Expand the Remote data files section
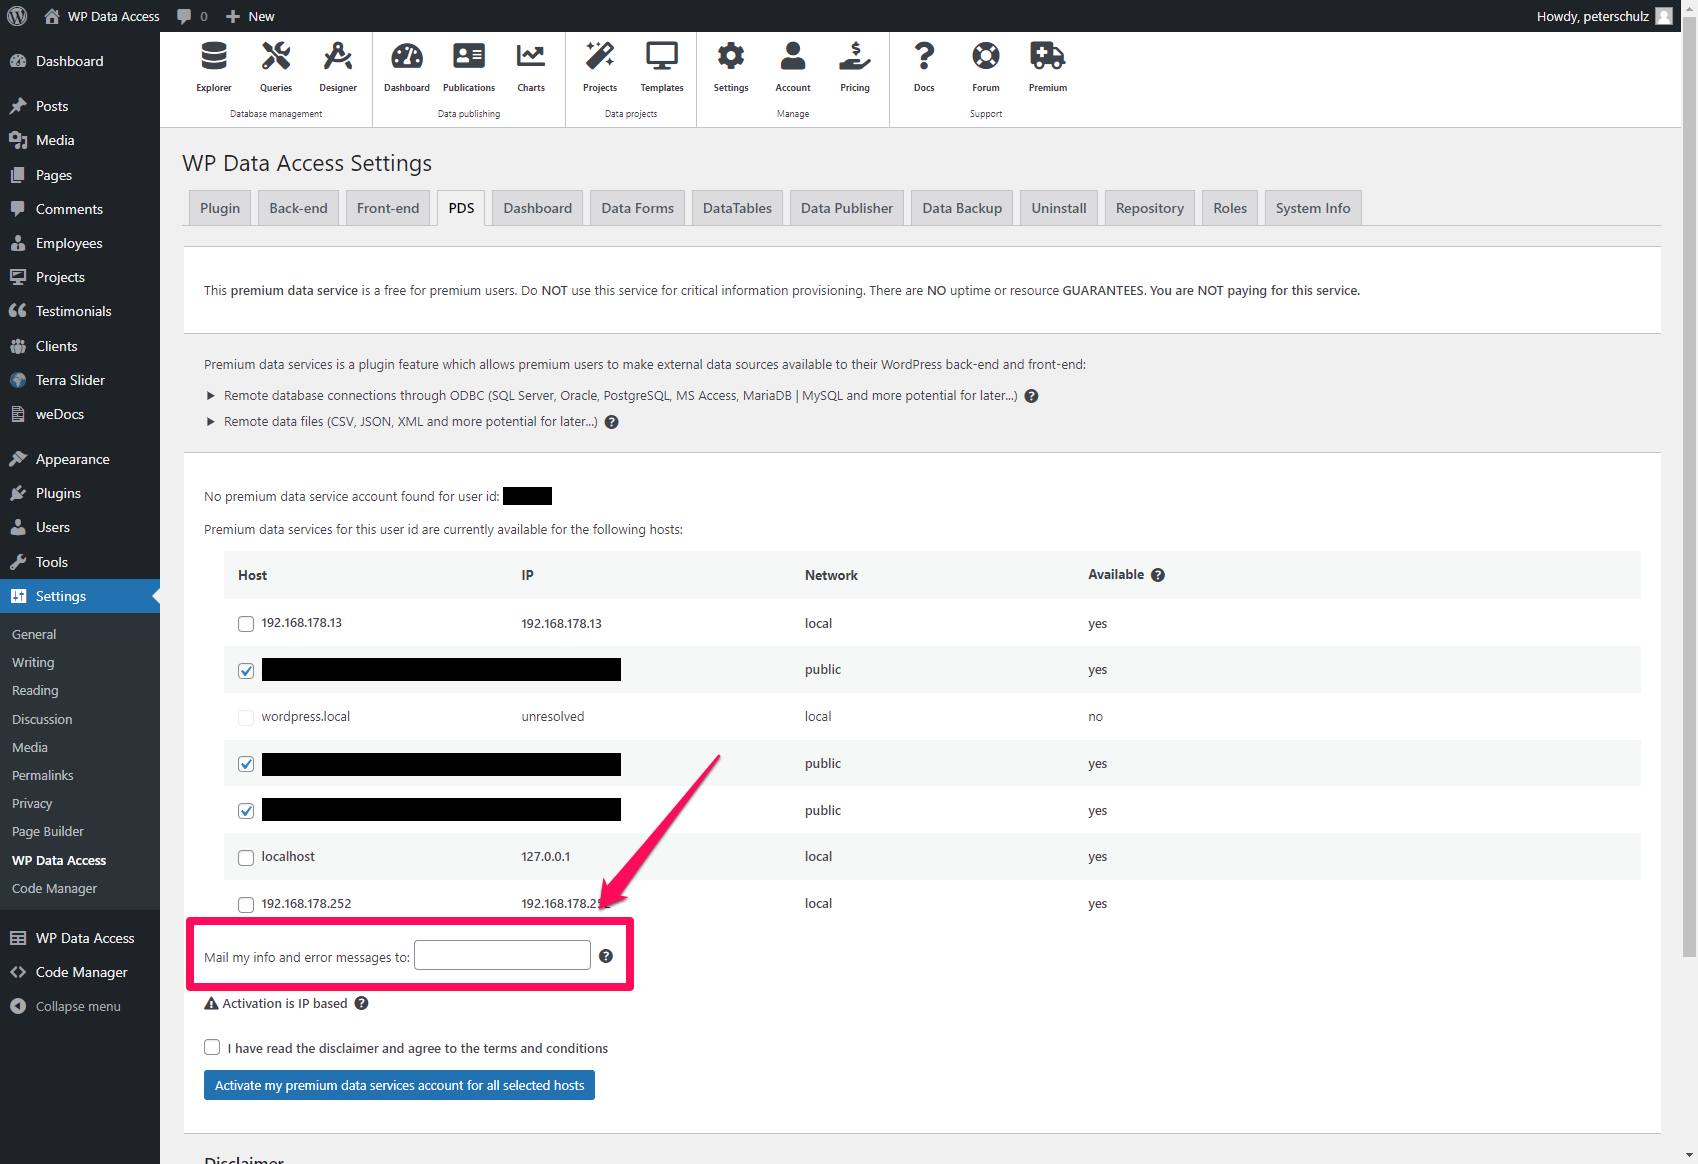This screenshot has height=1164, width=1698. point(211,421)
